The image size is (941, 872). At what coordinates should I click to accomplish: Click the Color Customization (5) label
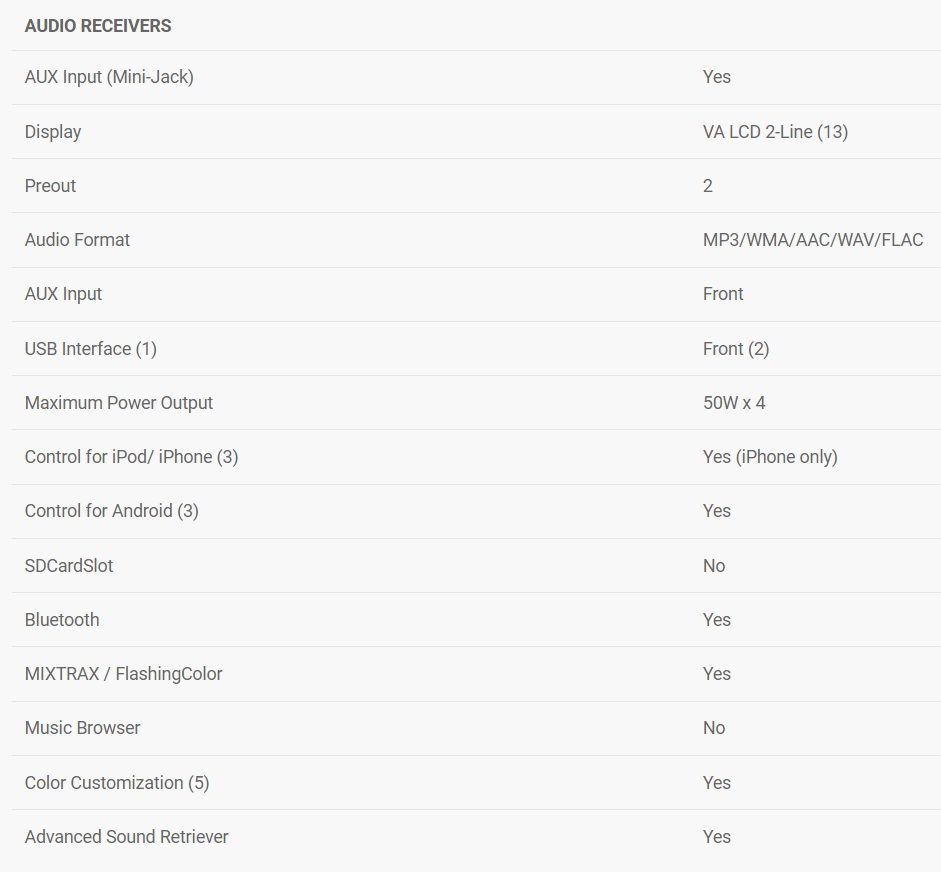pos(117,783)
